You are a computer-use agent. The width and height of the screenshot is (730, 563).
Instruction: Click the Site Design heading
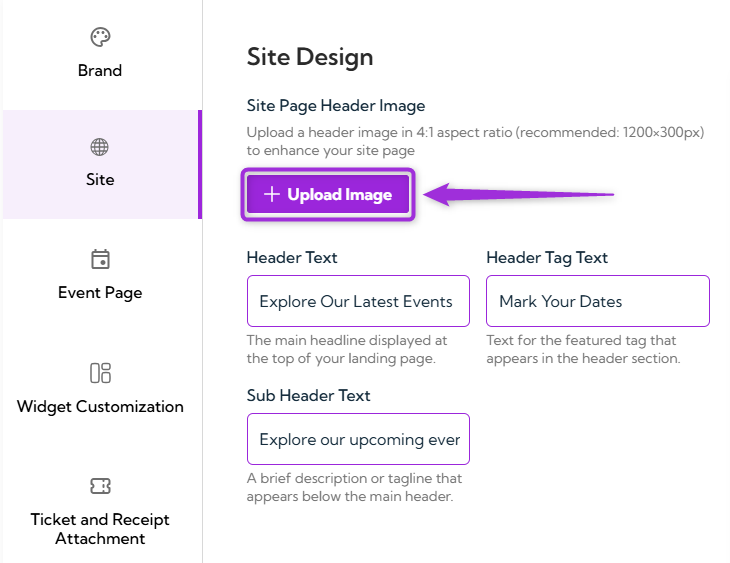click(x=310, y=57)
